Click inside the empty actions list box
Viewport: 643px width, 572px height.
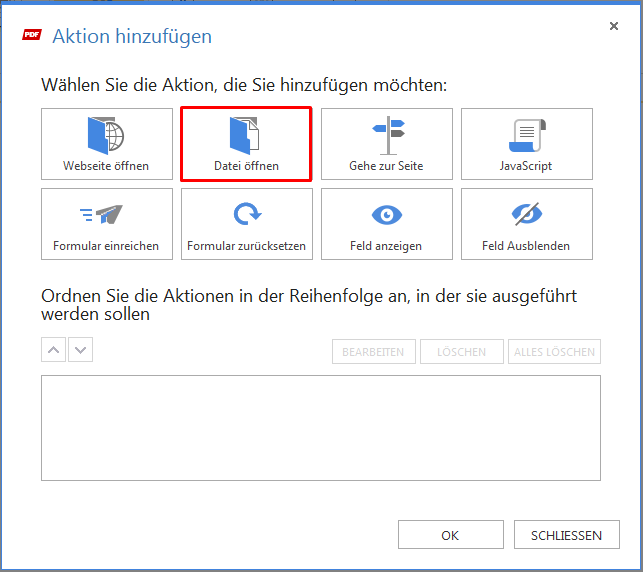pos(321,428)
